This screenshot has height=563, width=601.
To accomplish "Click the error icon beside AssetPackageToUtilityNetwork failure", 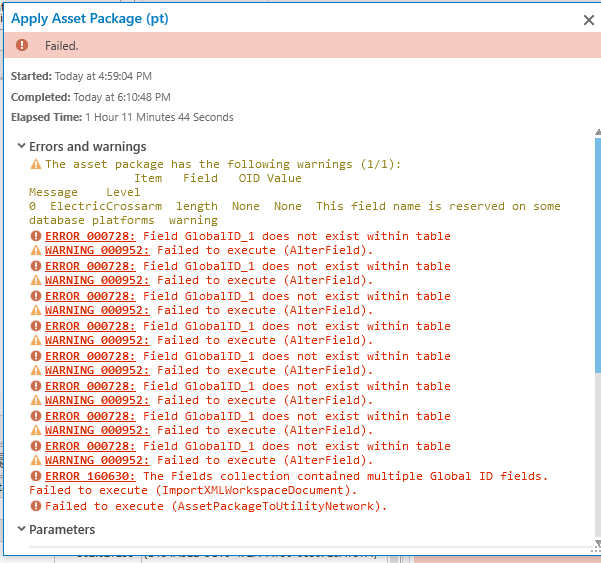I will click(36, 506).
